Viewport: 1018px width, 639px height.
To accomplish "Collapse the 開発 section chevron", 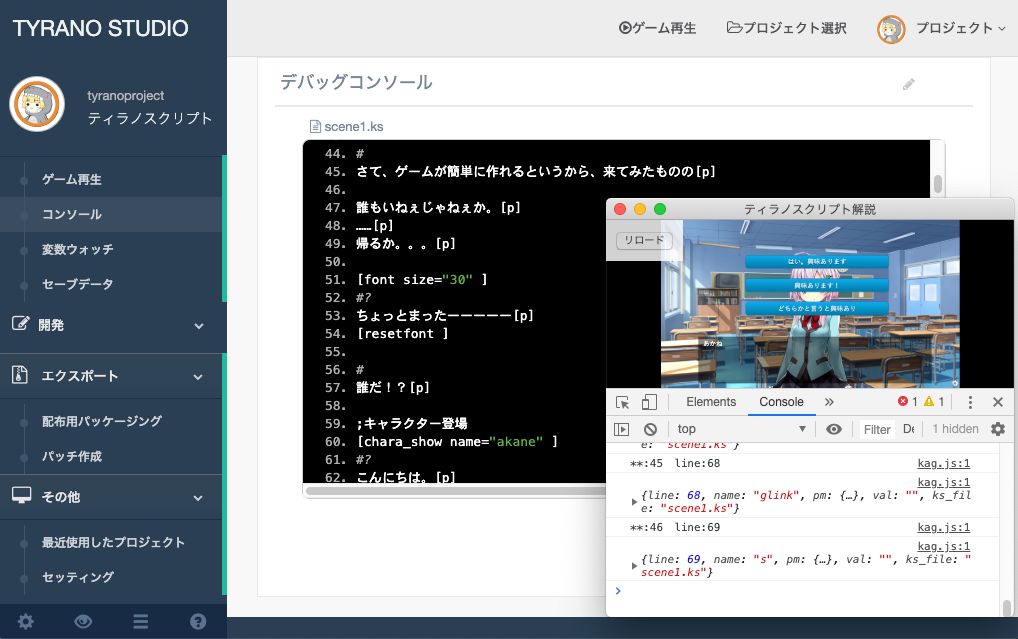I will (199, 326).
